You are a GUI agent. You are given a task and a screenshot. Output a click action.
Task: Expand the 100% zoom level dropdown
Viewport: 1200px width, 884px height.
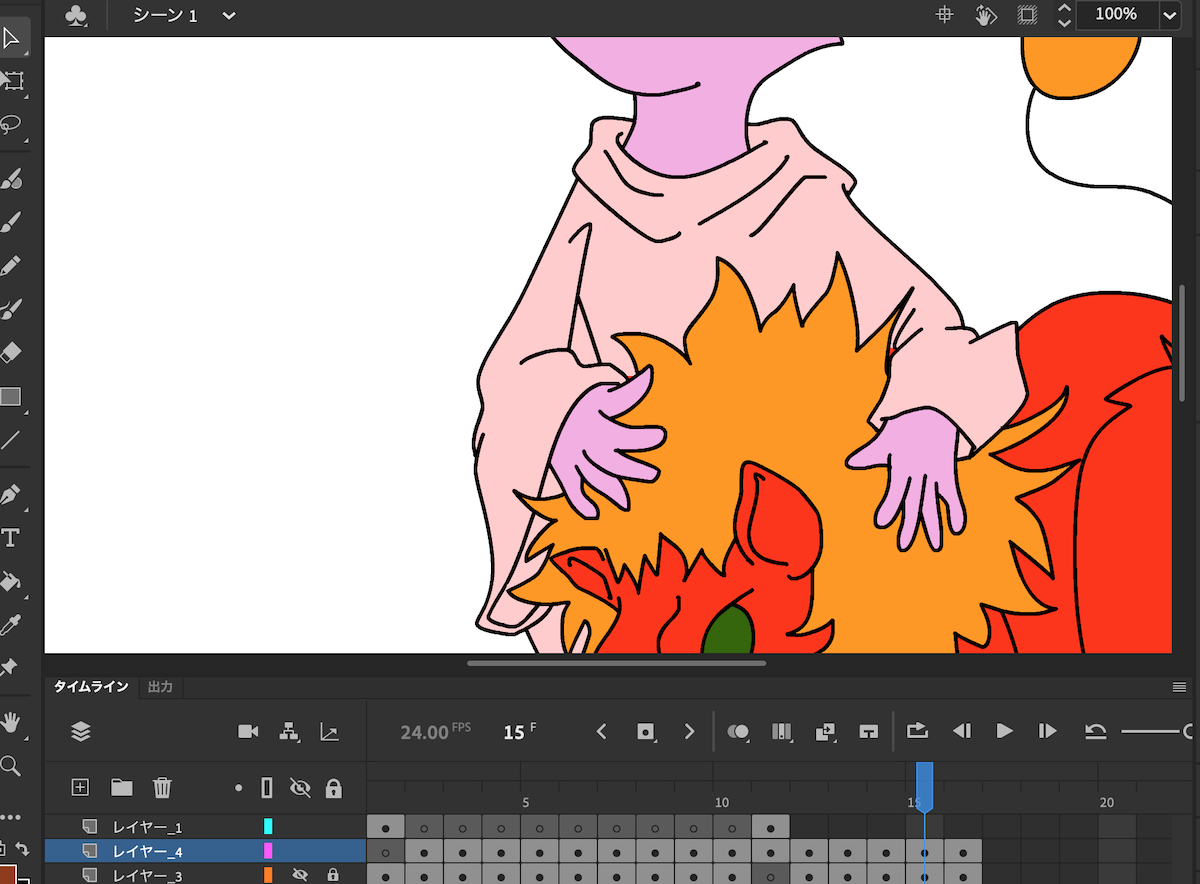point(1169,16)
